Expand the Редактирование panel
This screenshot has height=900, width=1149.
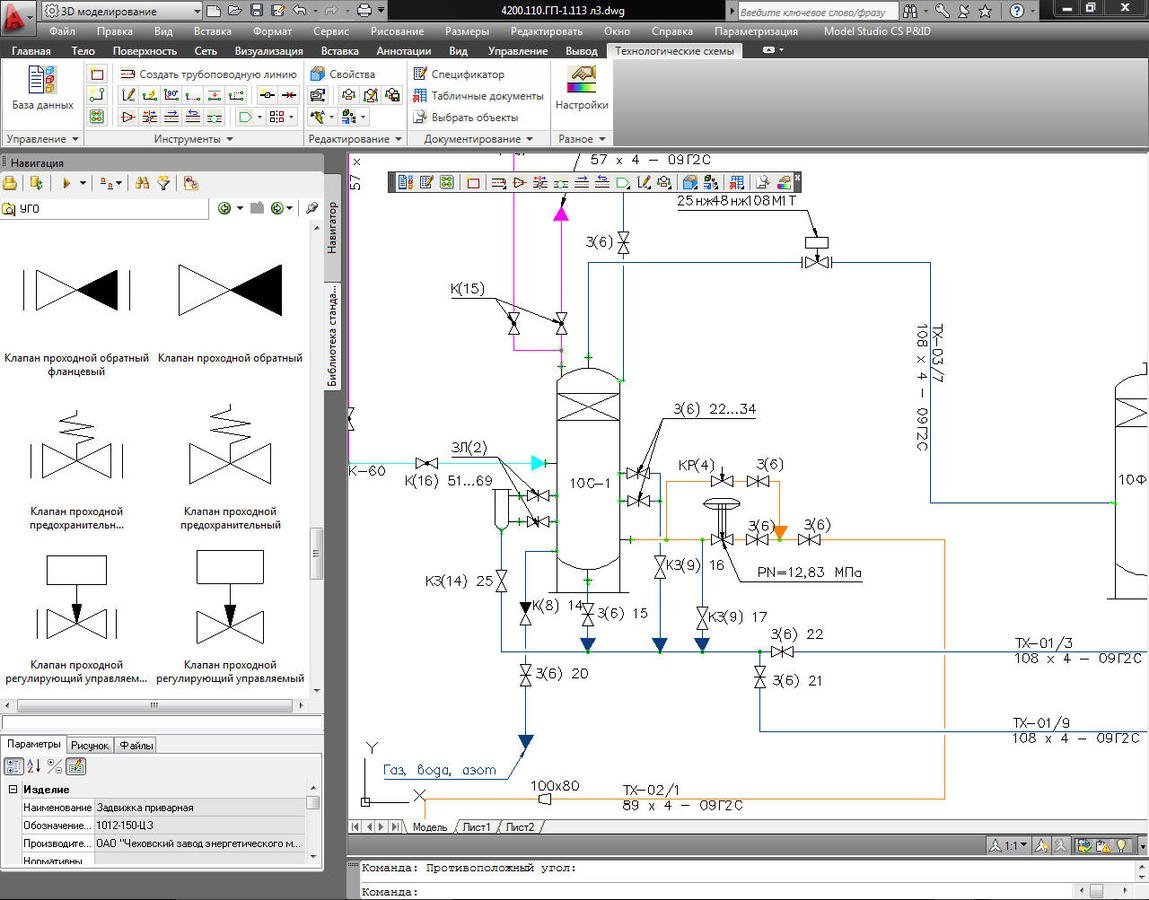(x=355, y=139)
